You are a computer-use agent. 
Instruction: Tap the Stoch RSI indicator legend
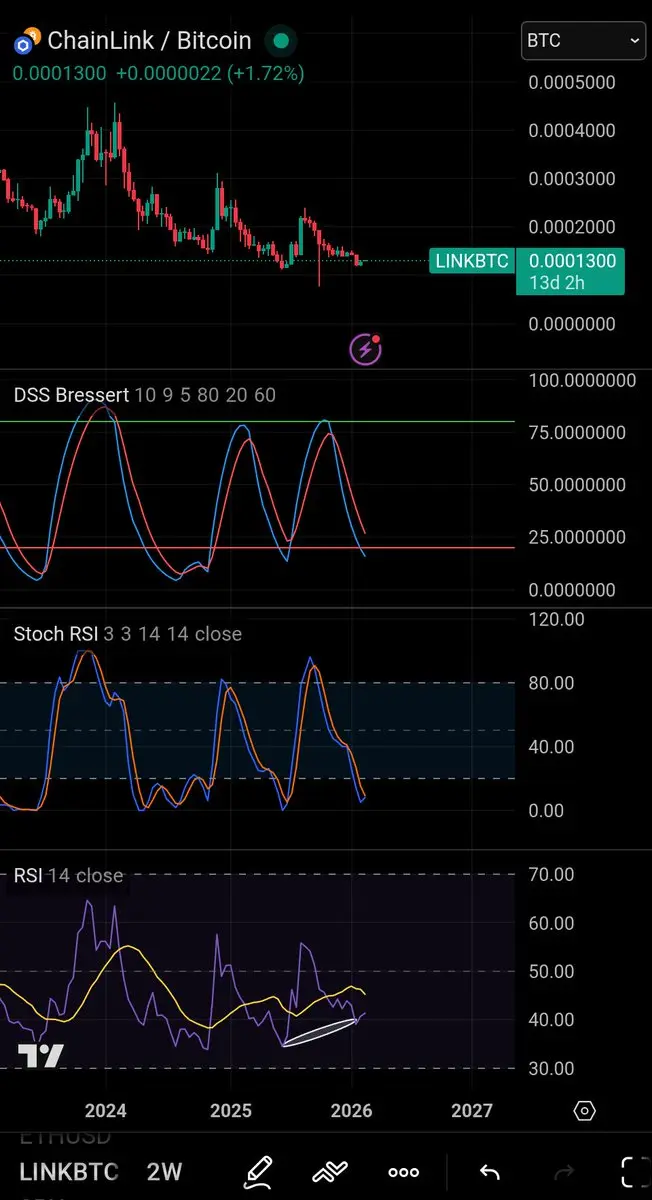128,634
